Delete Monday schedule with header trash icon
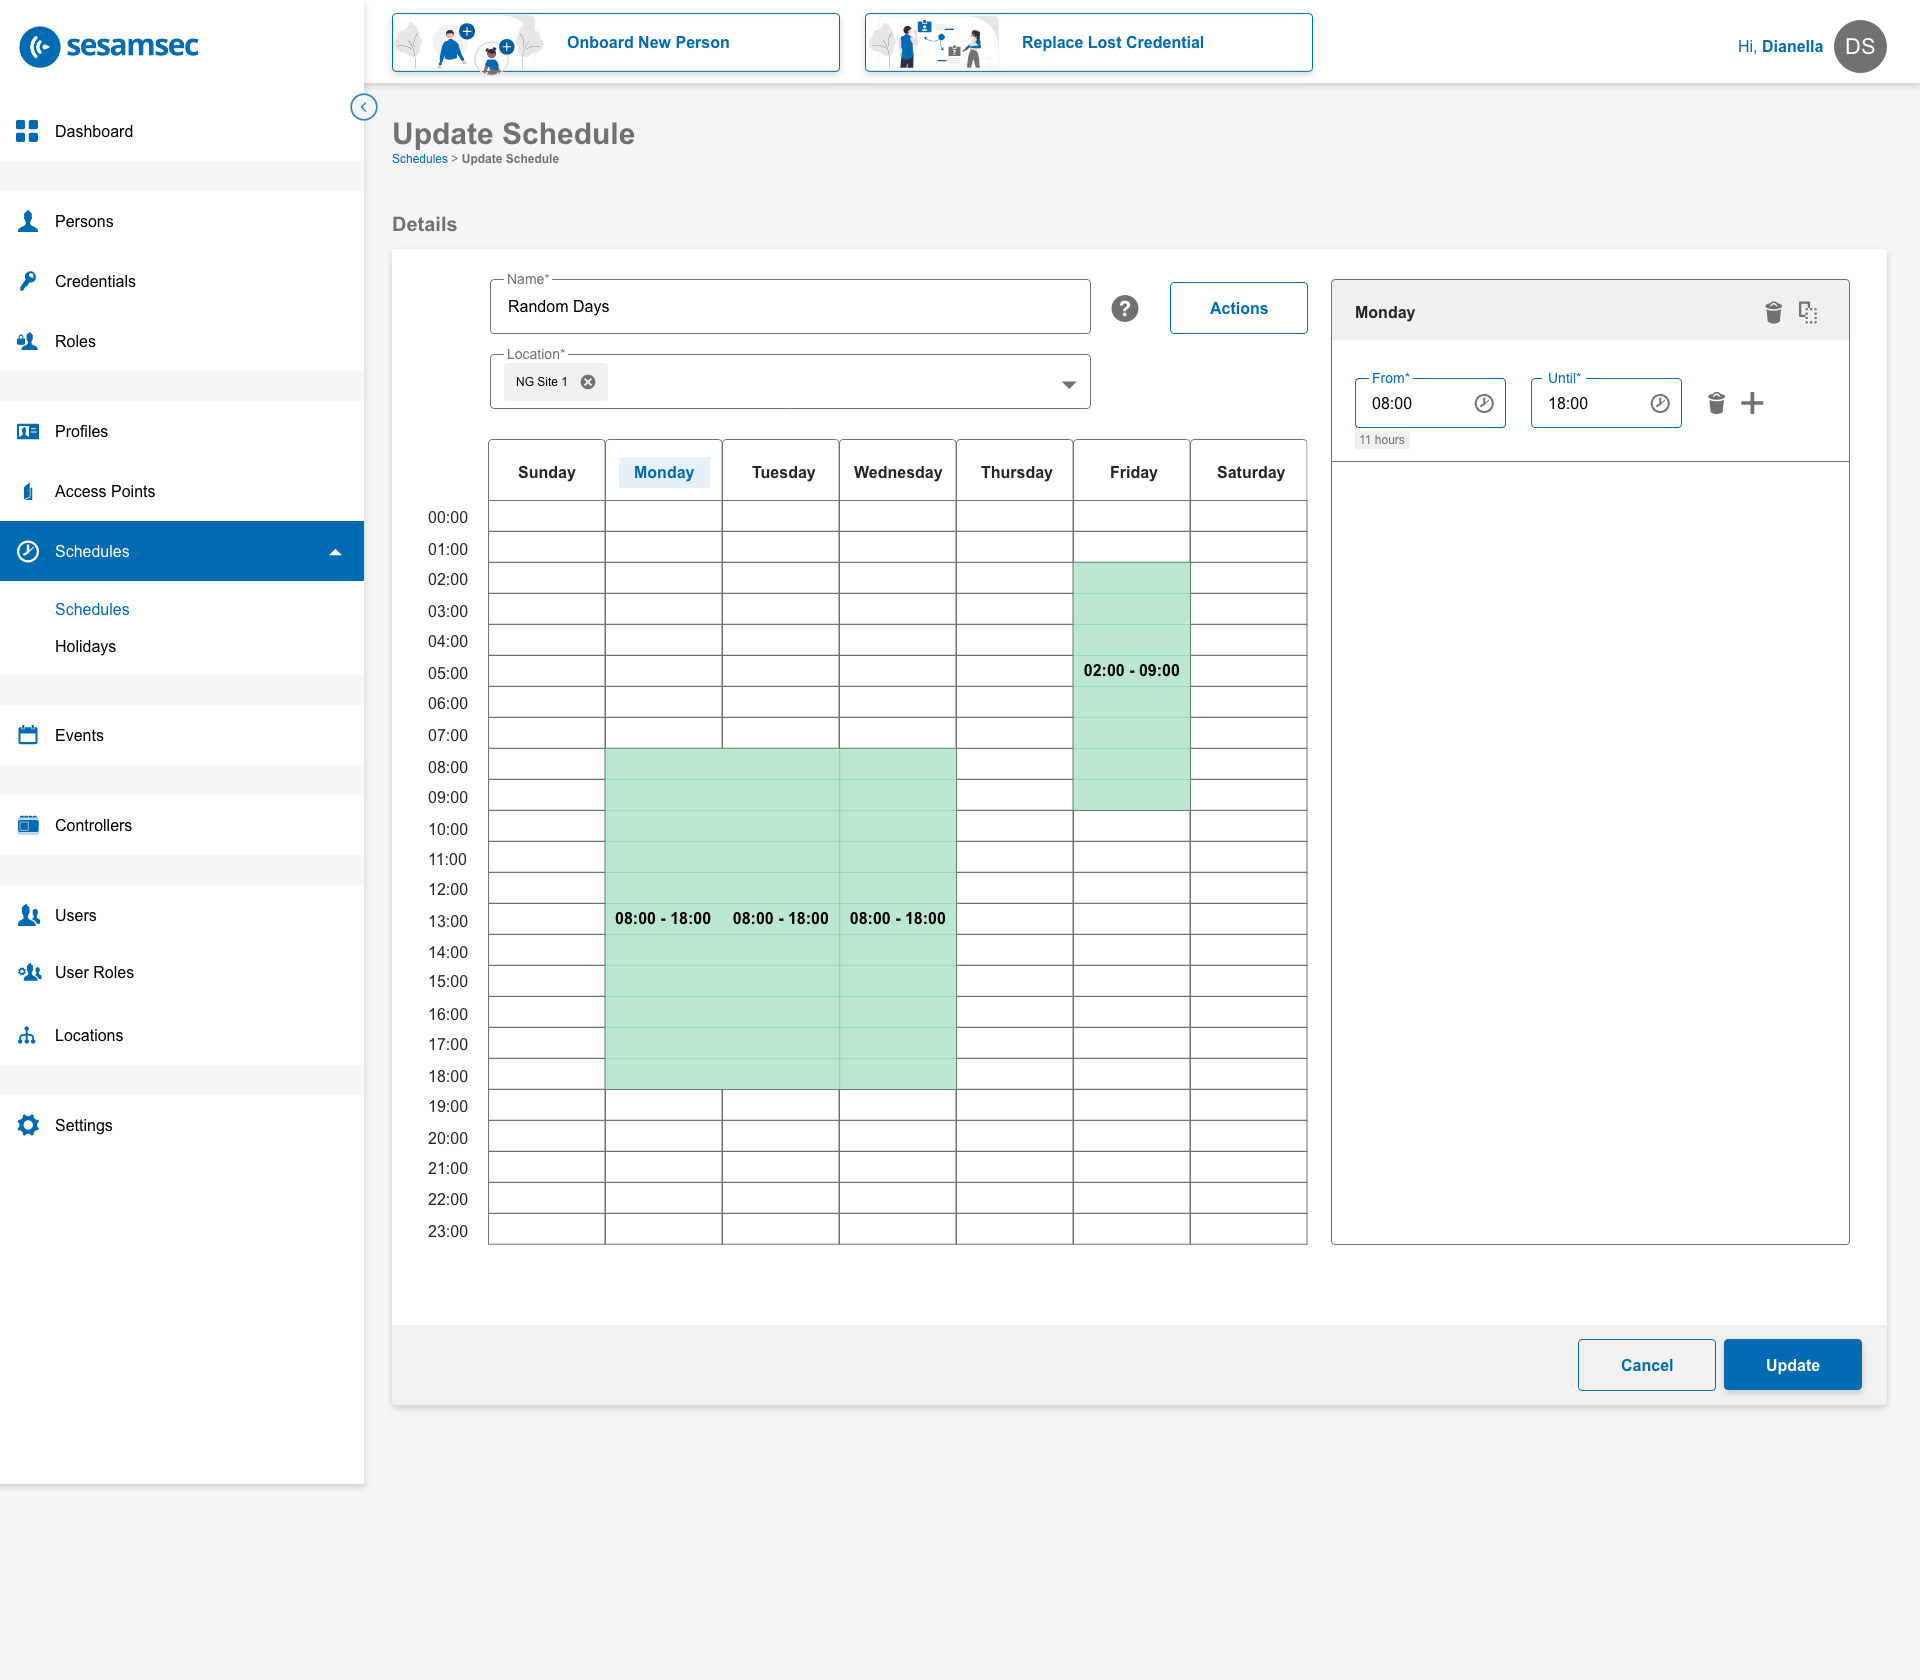Viewport: 1920px width, 1680px height. 1773,313
